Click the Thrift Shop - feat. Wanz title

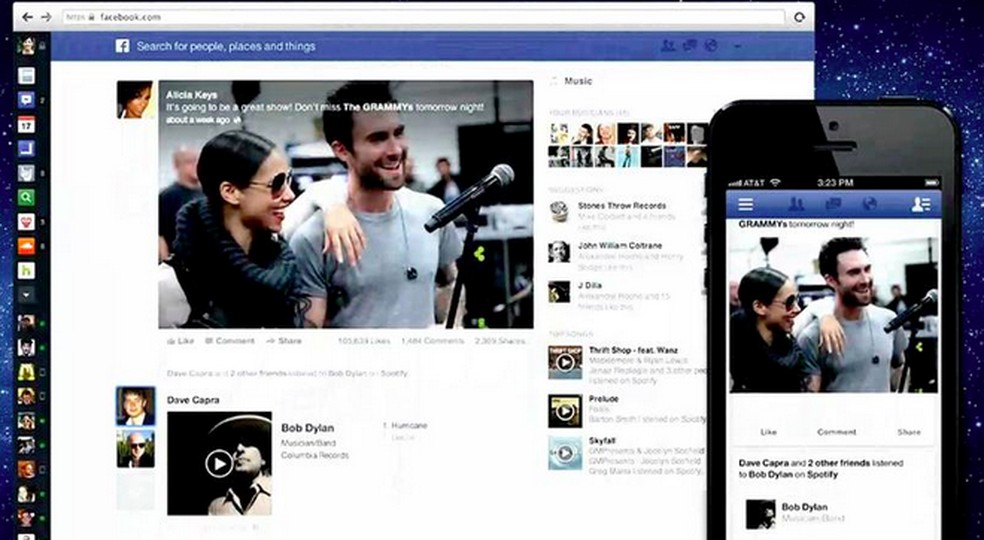(633, 350)
